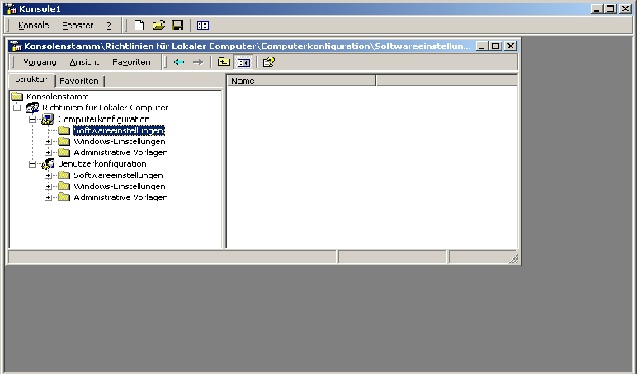637x374 pixels.
Task: Expand Windows-Einstellungen under Computerkonfiguration
Action: (x=48, y=142)
